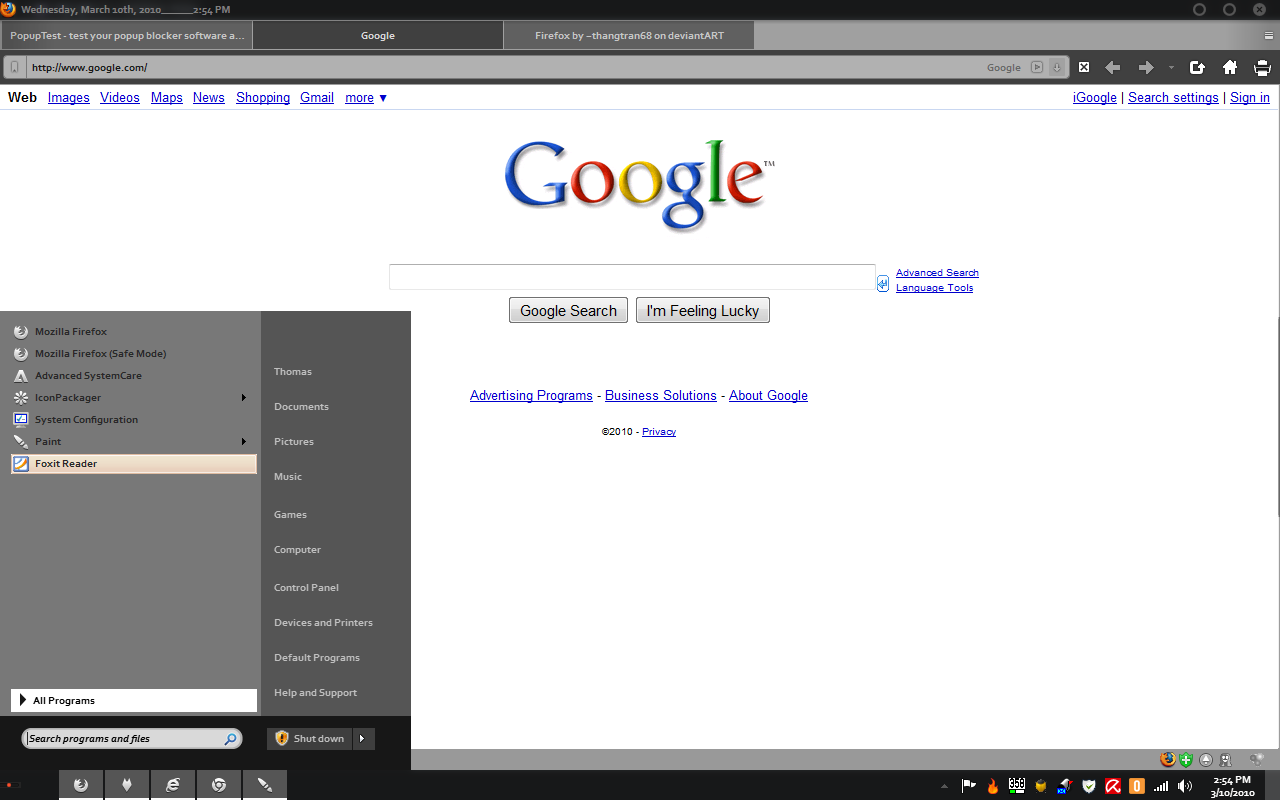The height and width of the screenshot is (800, 1280).
Task: Switch to Firefox deviantART tab
Action: [629, 35]
